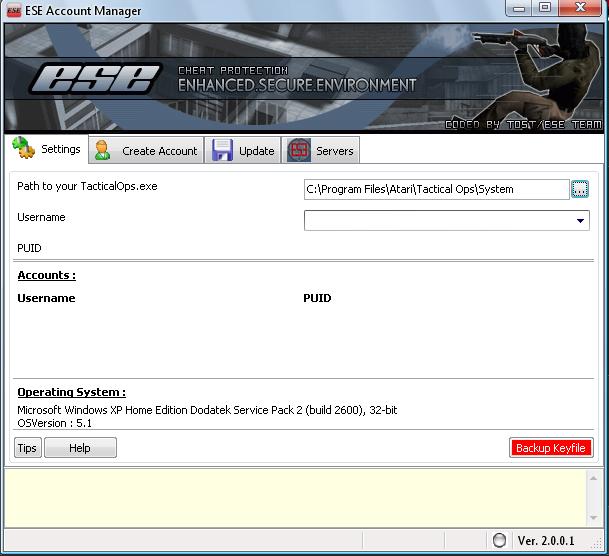Click the Microsoft Windows XP Home Edition line
This screenshot has height=556, width=609.
tap(207, 410)
